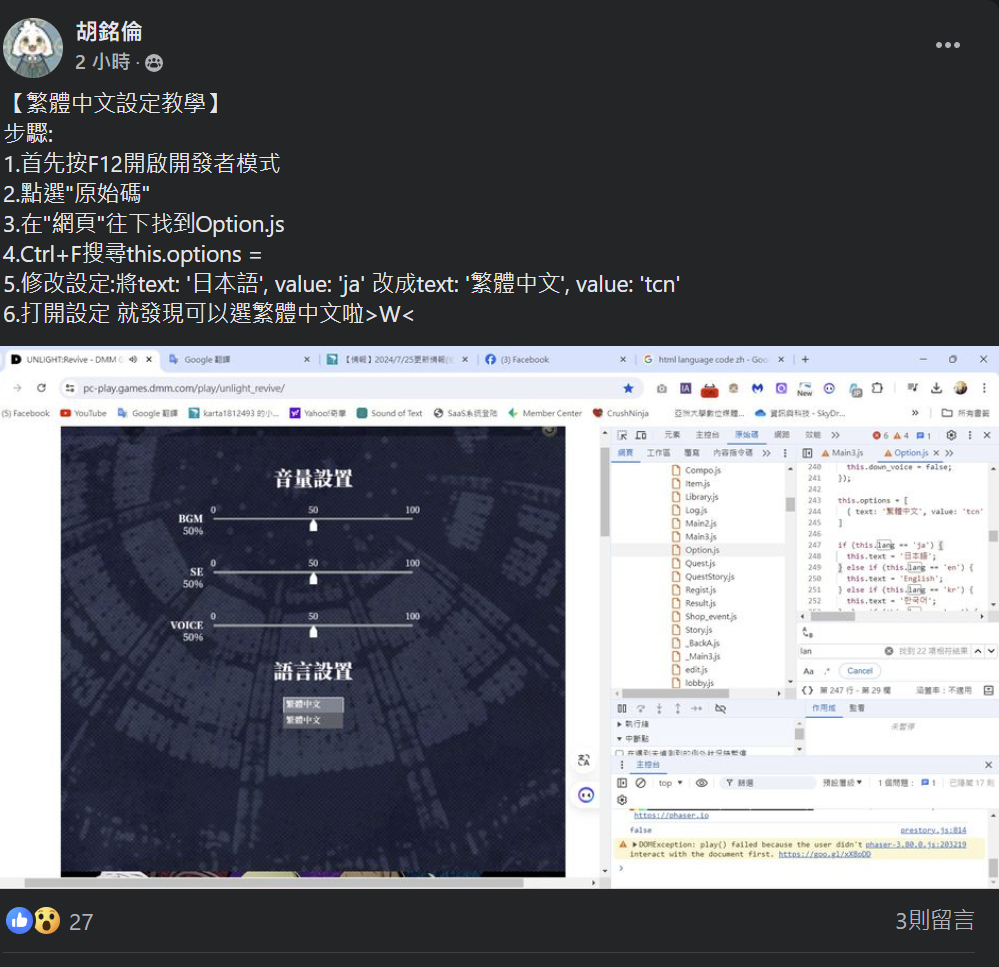The height and width of the screenshot is (967, 999).
Task: Select the 繁體中文 option in the dropdown list
Action: coord(313,720)
